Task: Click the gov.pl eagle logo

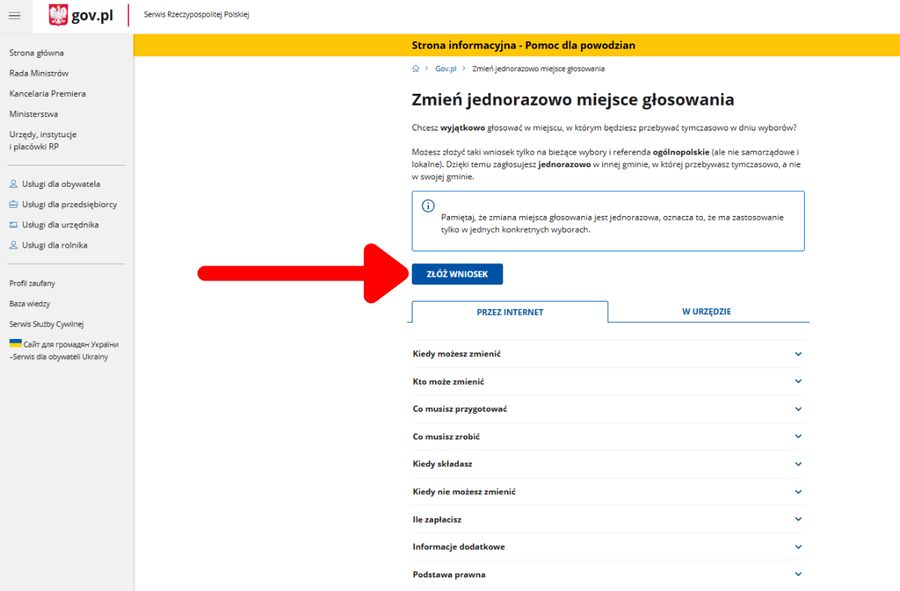Action: (58, 15)
